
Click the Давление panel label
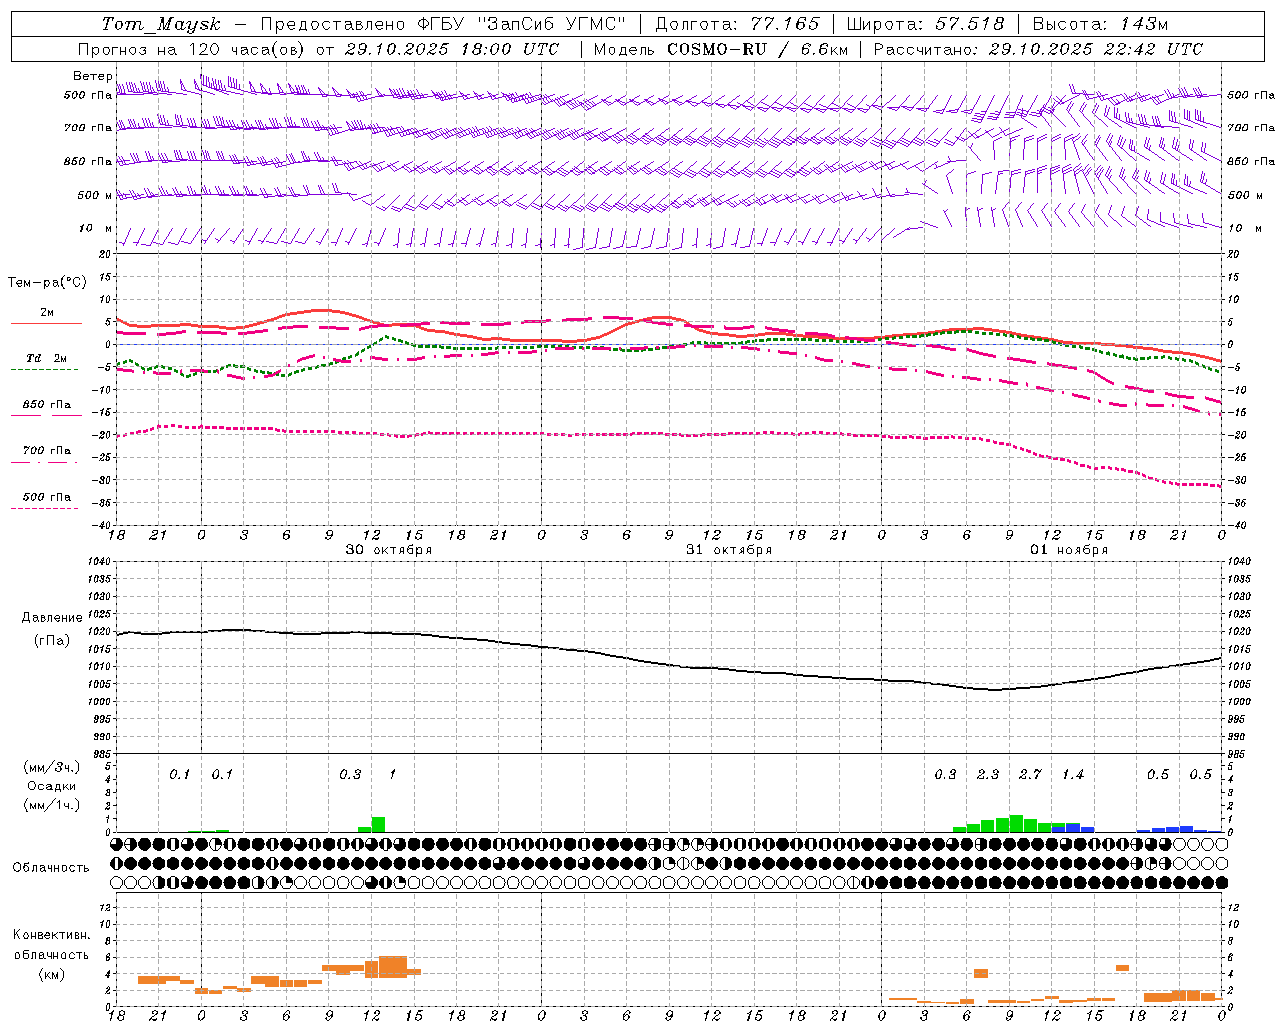(52, 618)
